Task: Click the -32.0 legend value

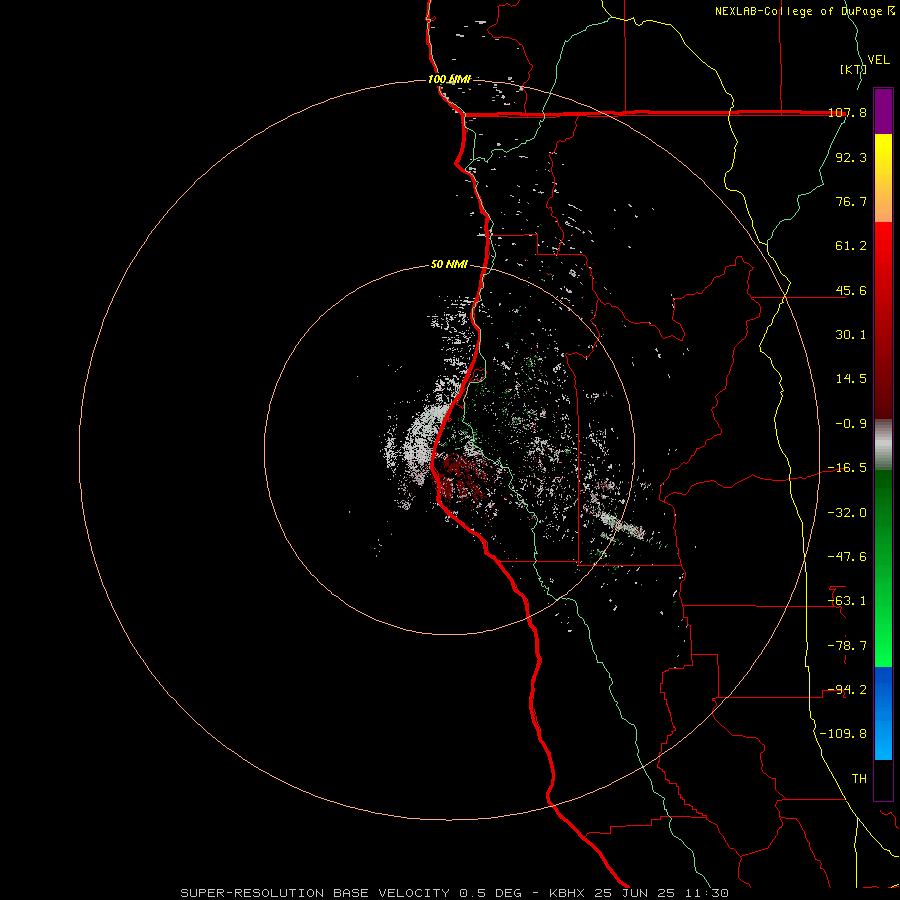Action: [847, 513]
